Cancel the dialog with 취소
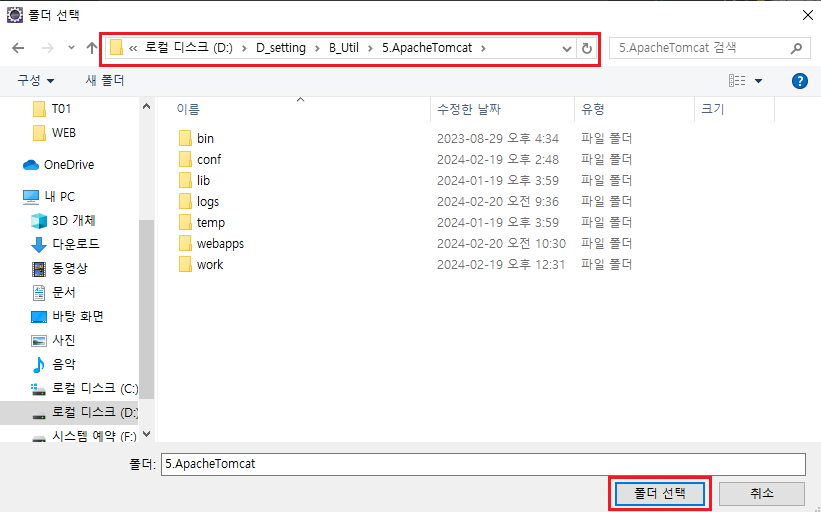The width and height of the screenshot is (821, 512). 761,493
